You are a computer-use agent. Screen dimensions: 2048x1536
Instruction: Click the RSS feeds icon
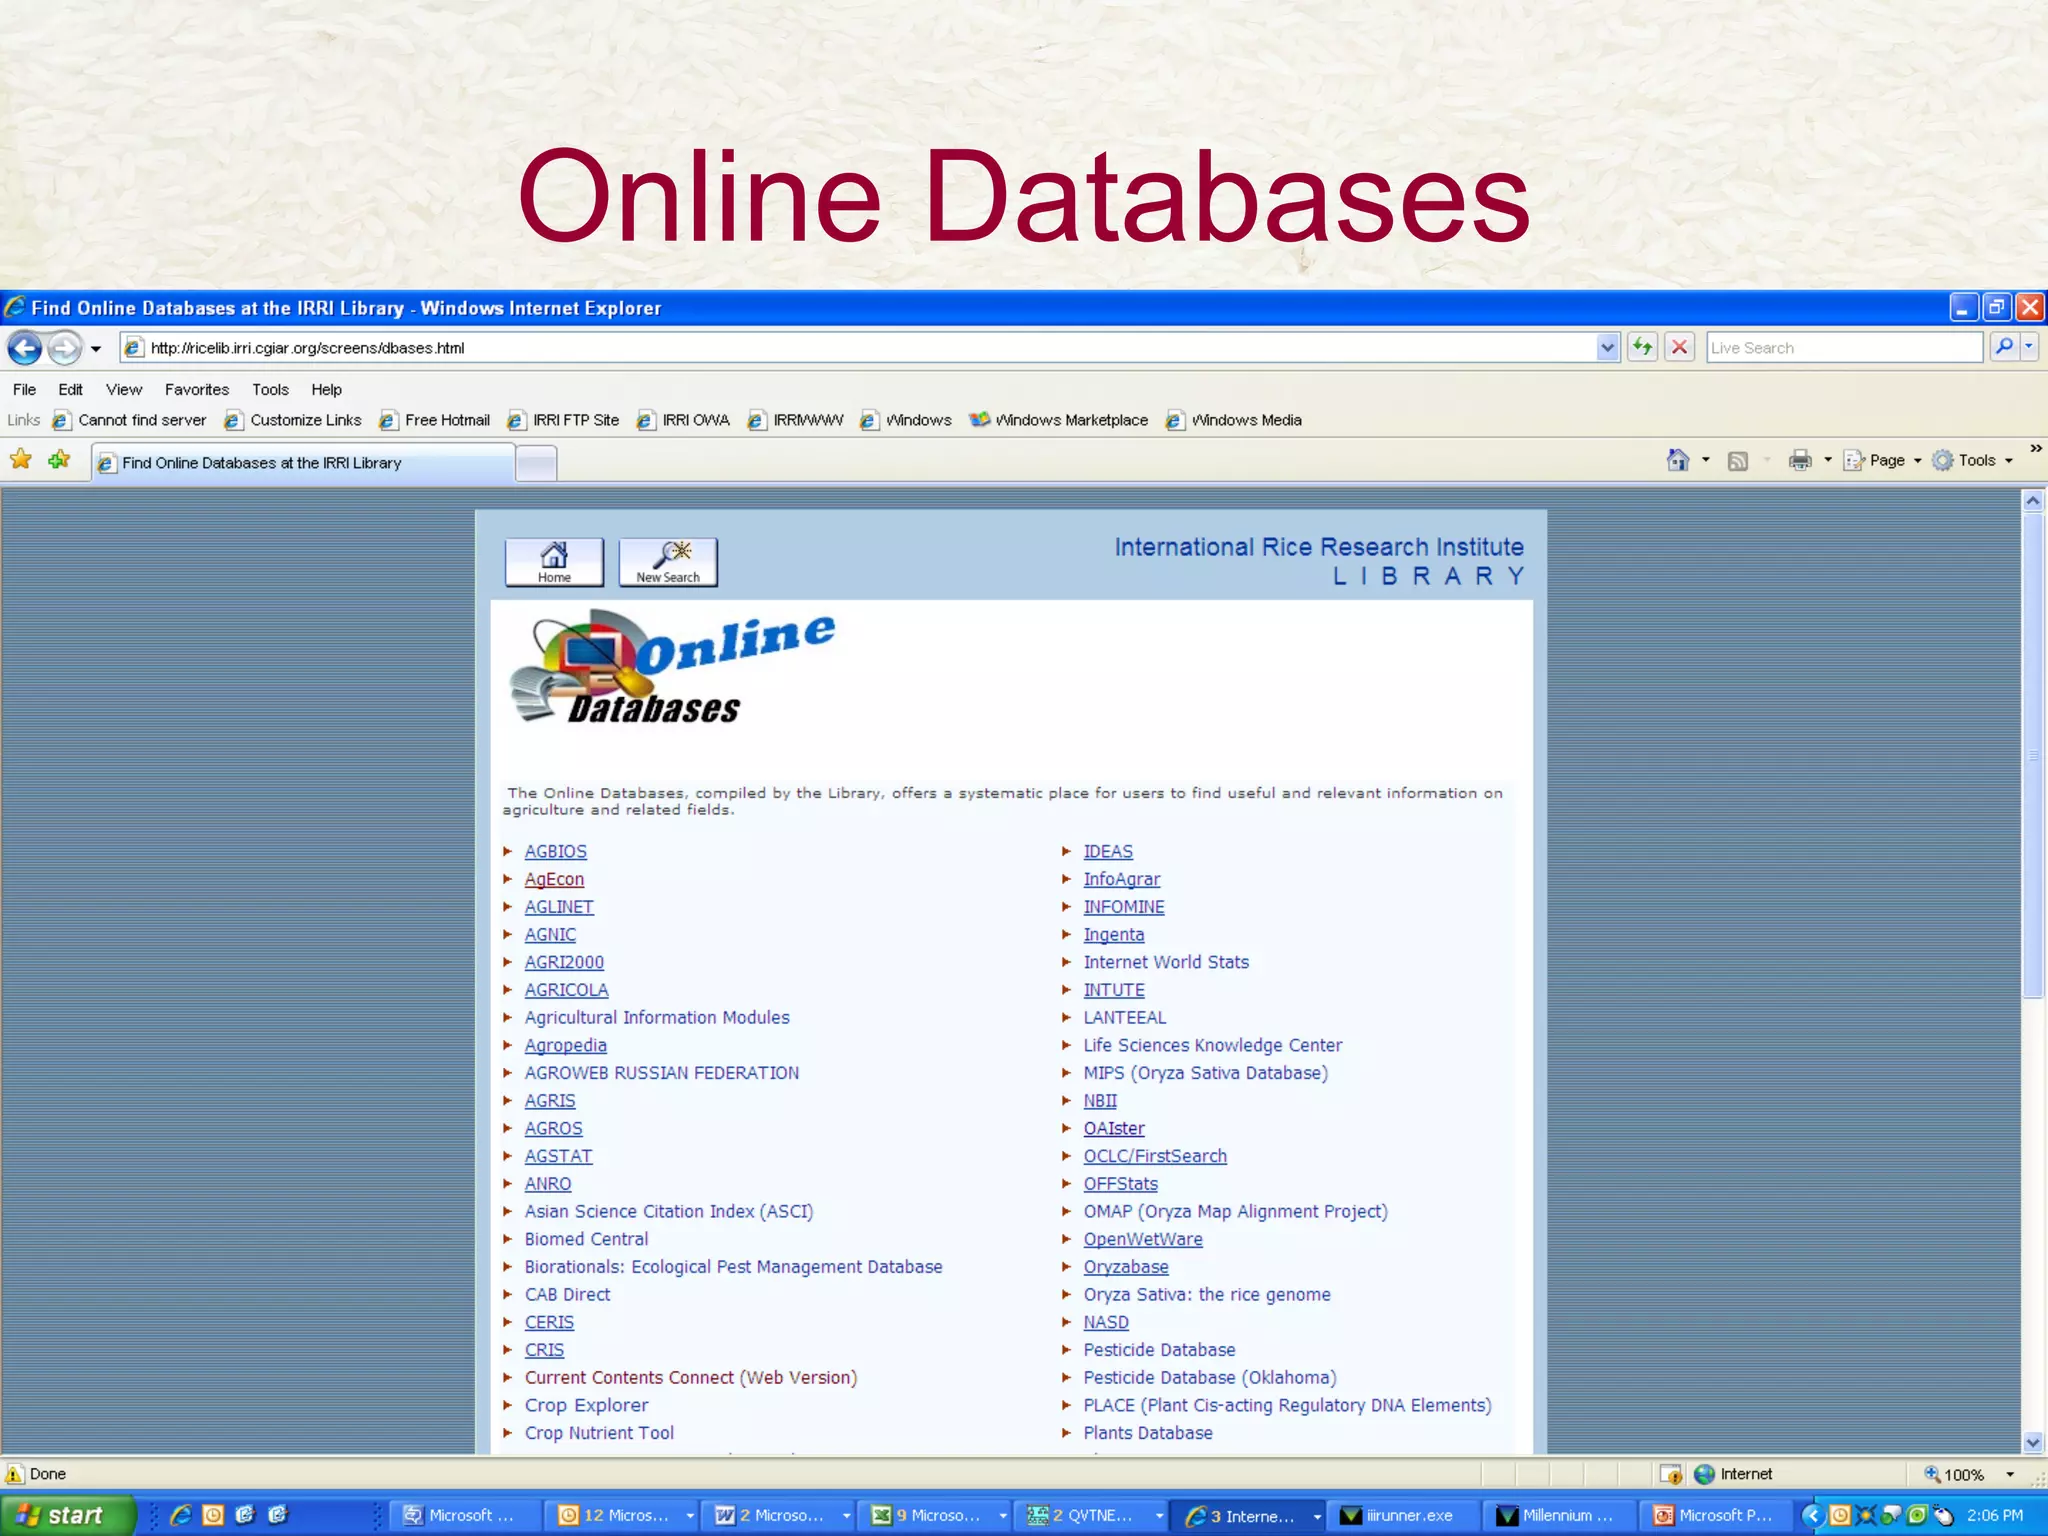(1738, 460)
